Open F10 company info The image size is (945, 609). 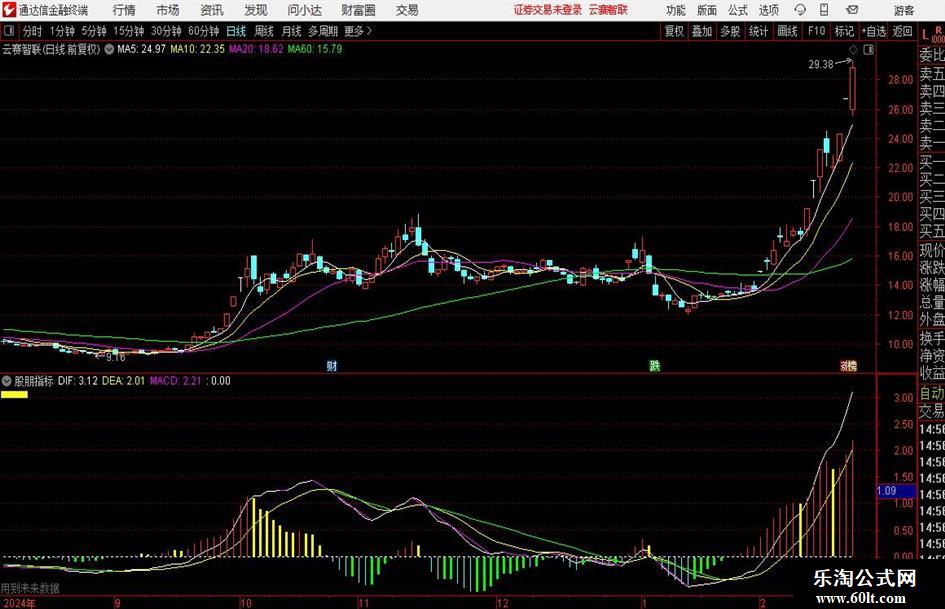coord(817,31)
